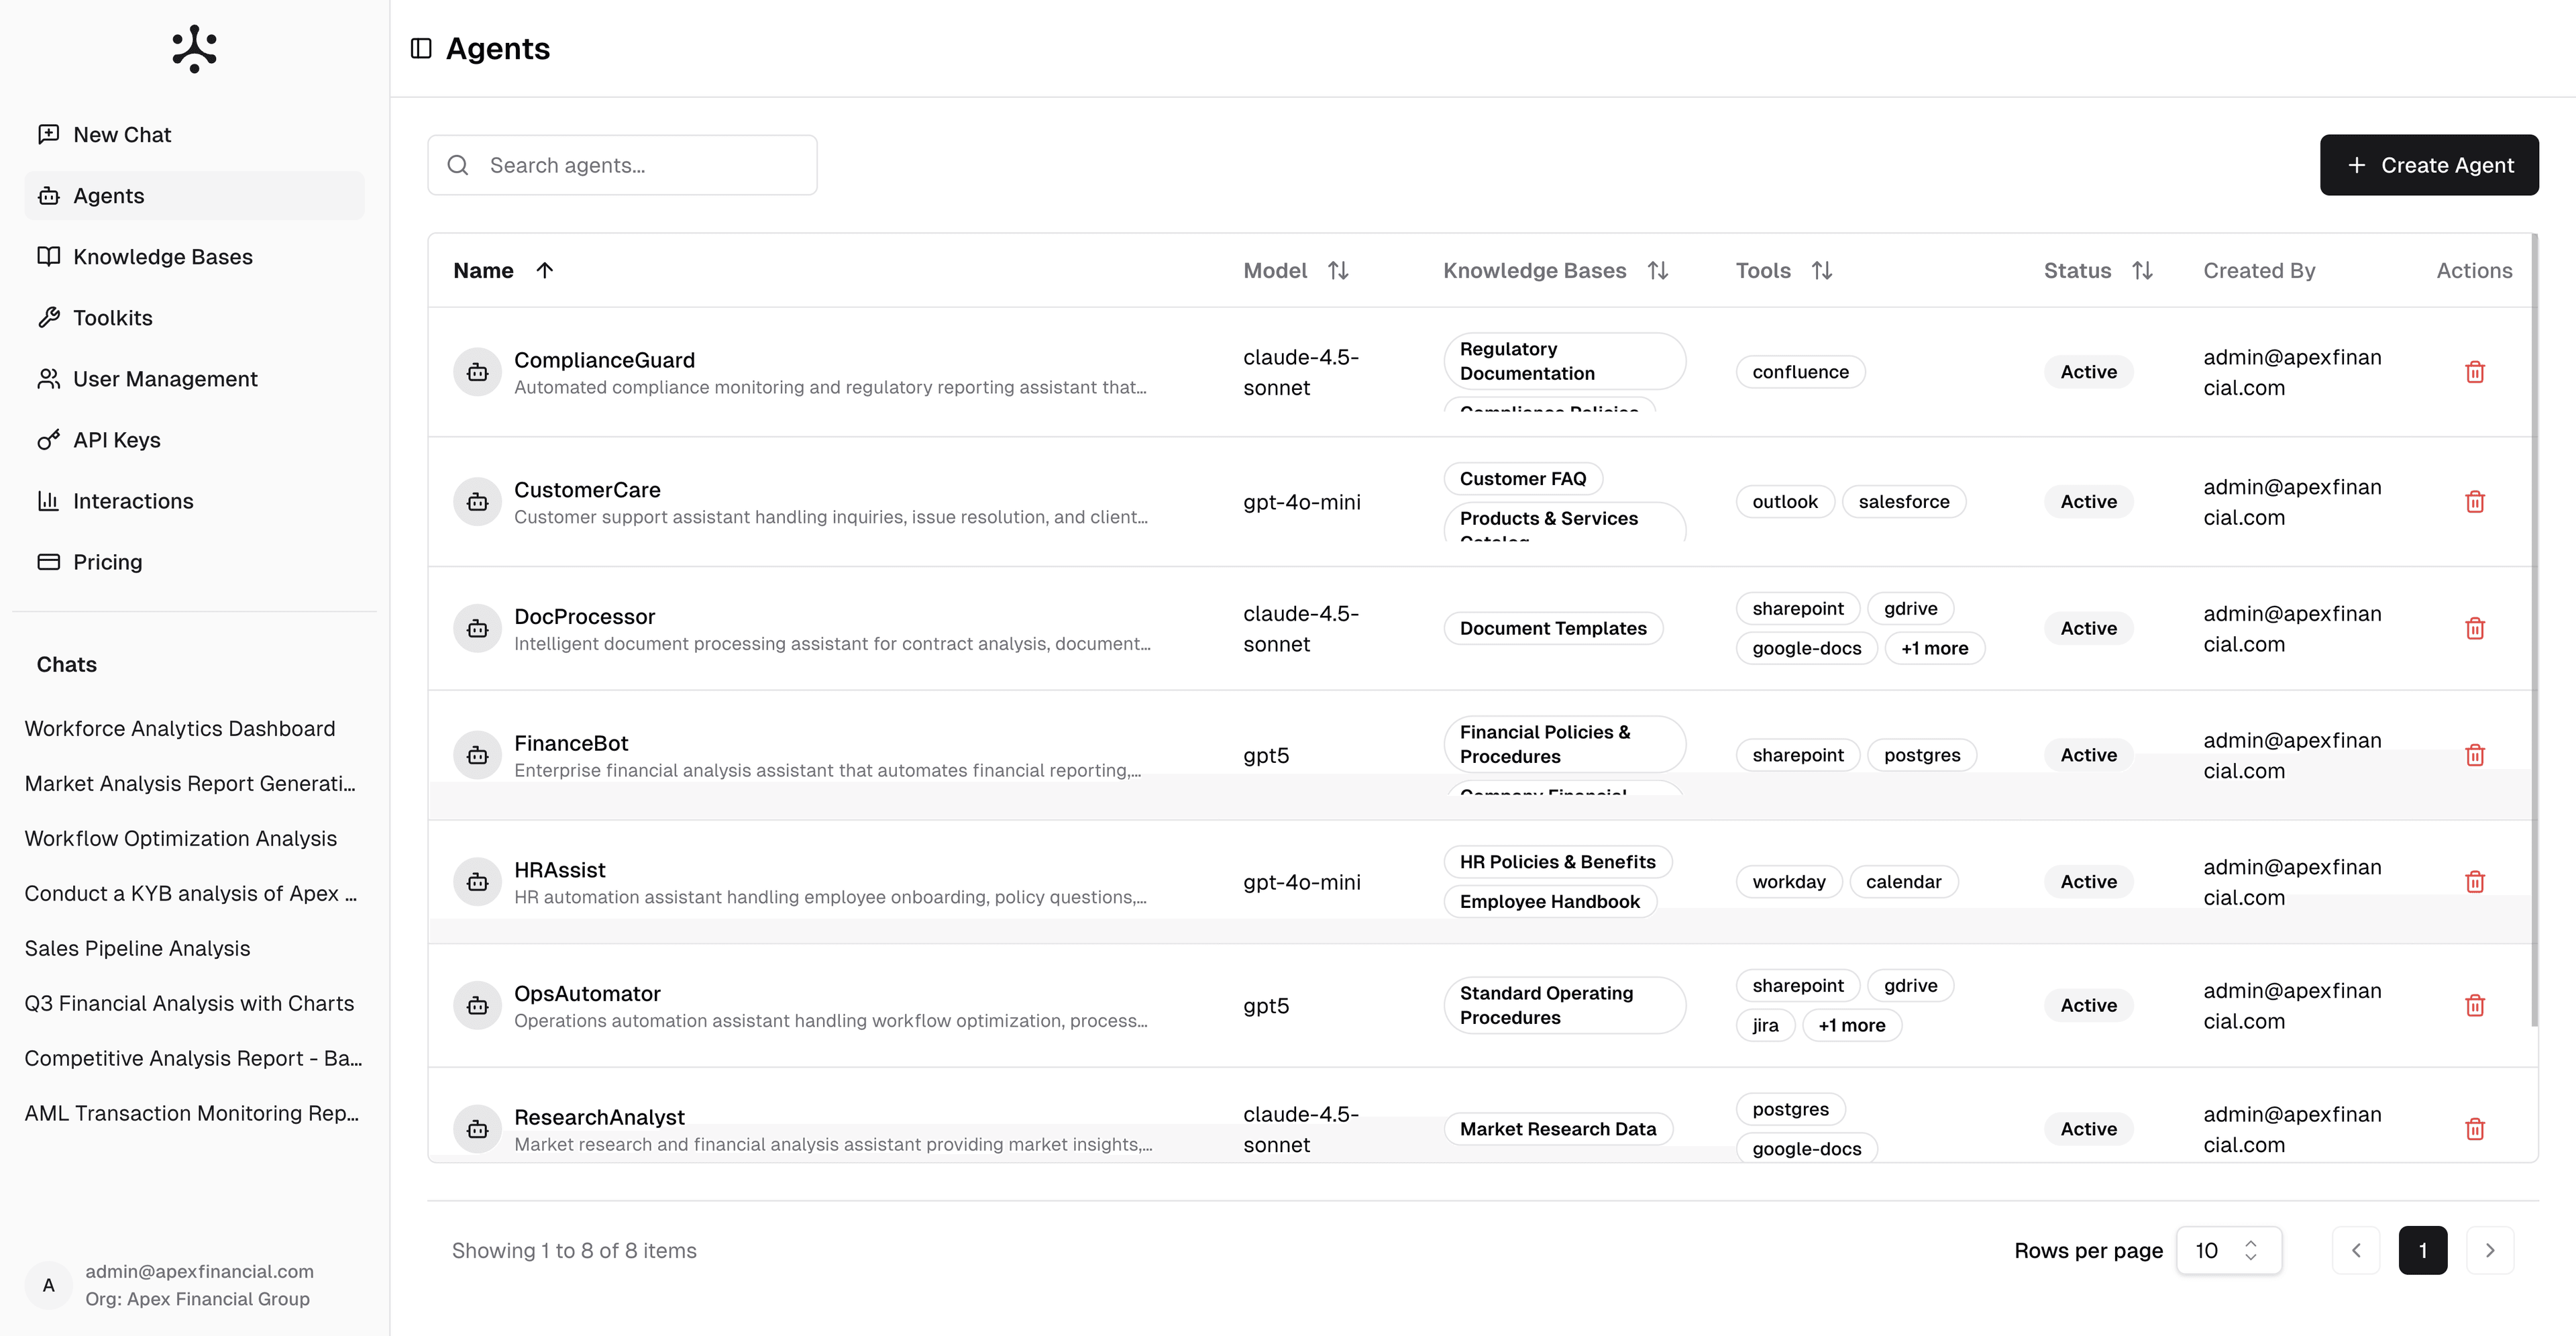Sort the Tools column with its arrows

pos(1822,270)
